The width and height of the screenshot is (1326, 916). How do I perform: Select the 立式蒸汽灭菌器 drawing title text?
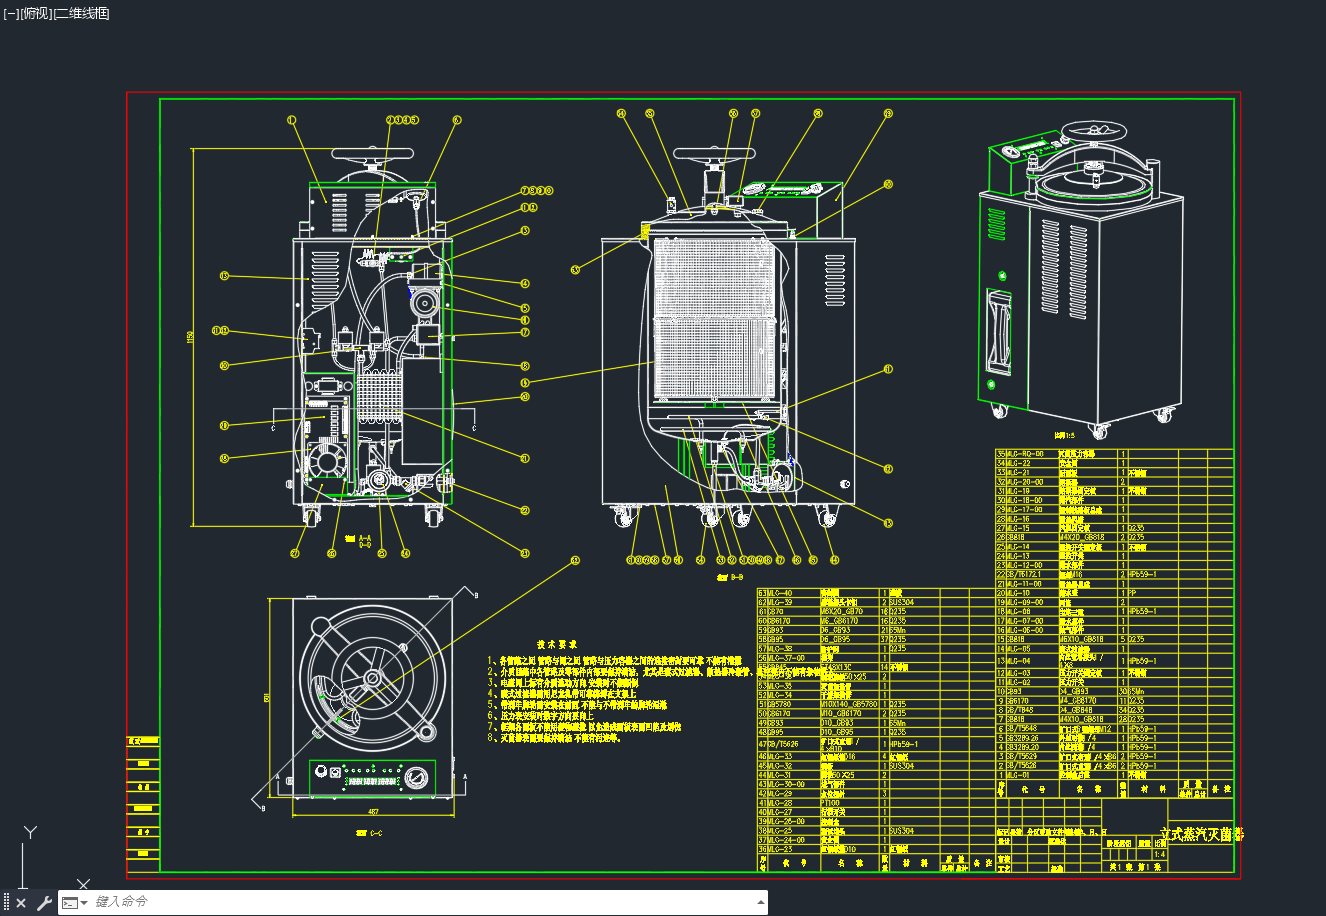coord(1201,833)
